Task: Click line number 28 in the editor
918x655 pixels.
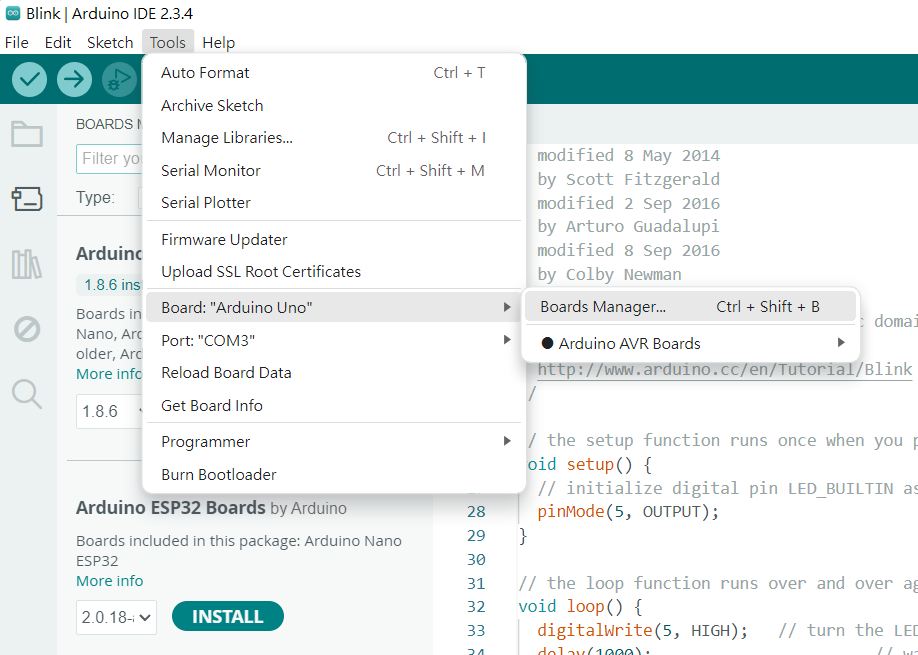Action: tap(477, 511)
